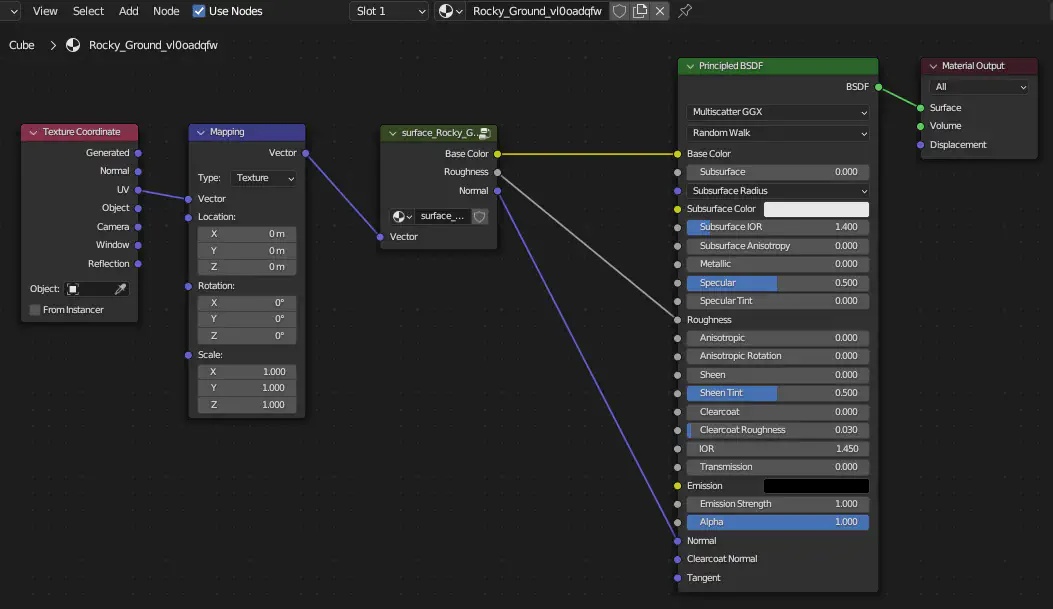Click the Cube breadcrumb label

pos(22,45)
